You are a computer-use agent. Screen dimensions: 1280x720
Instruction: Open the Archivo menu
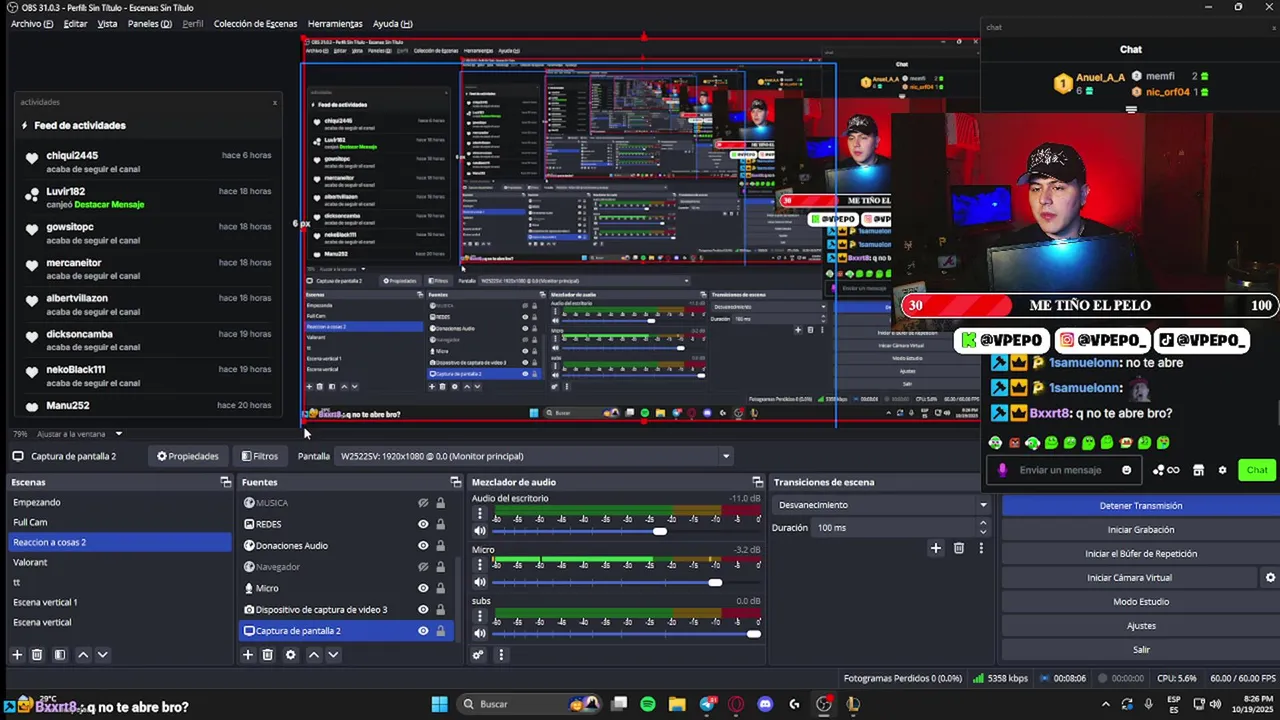tap(32, 24)
